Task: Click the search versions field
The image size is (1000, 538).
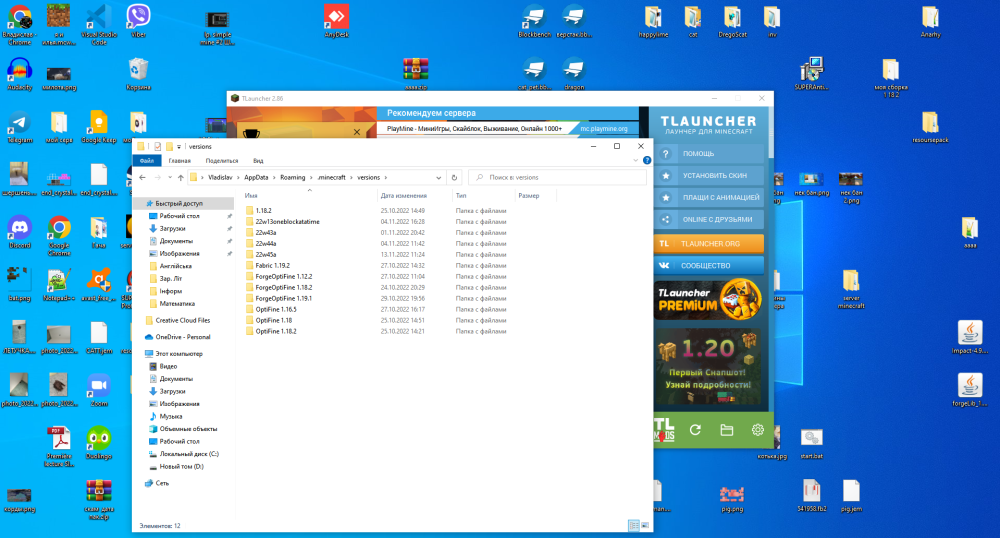Action: point(557,178)
